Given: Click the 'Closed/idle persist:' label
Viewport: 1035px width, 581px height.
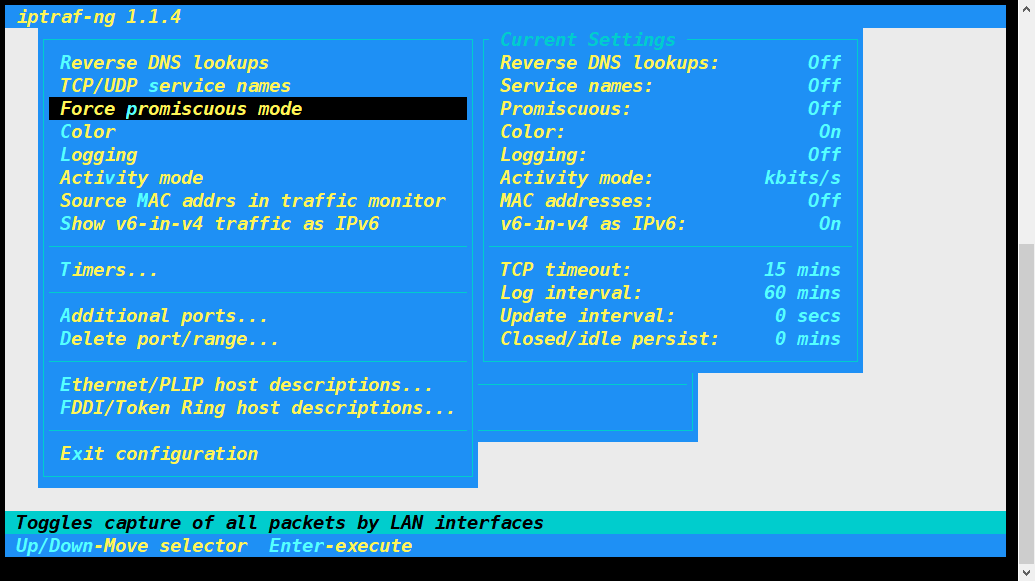Looking at the screenshot, I should tap(609, 339).
